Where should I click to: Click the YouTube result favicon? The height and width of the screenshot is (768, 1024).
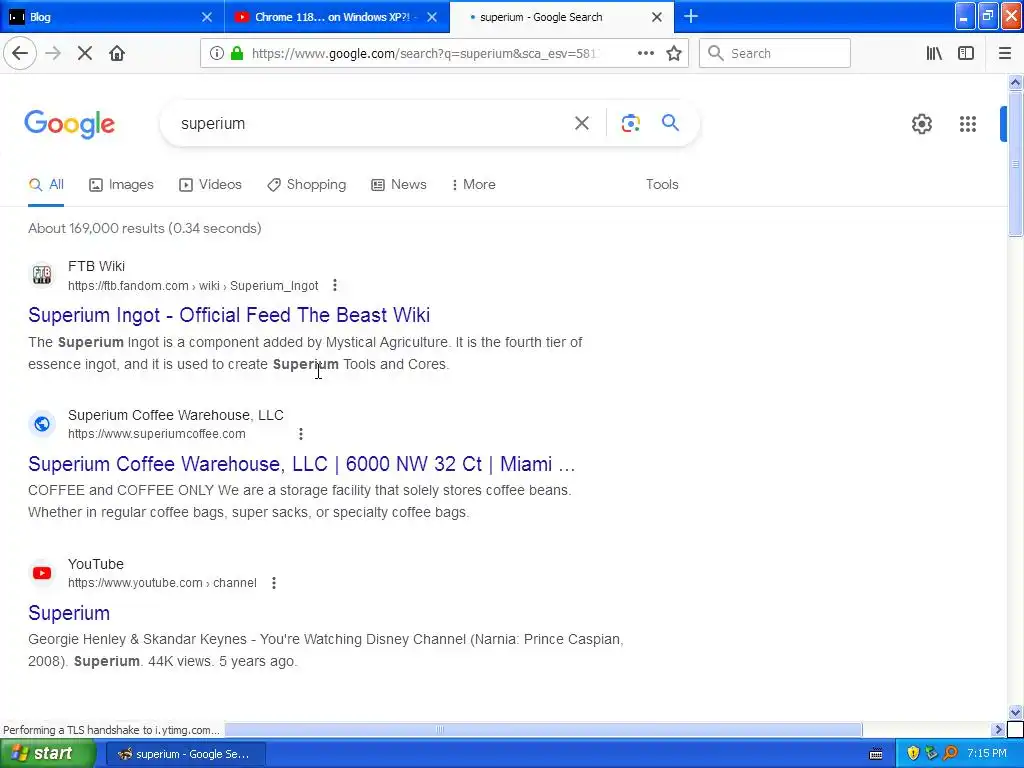(x=42, y=573)
